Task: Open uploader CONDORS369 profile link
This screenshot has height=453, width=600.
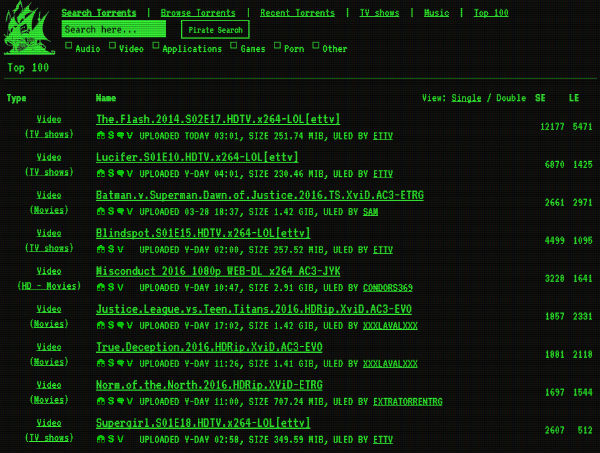Action: (x=388, y=288)
